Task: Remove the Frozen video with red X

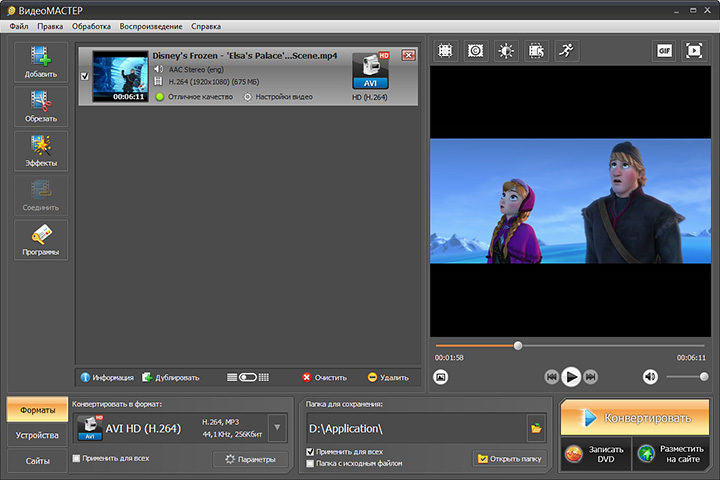Action: pyautogui.click(x=408, y=55)
